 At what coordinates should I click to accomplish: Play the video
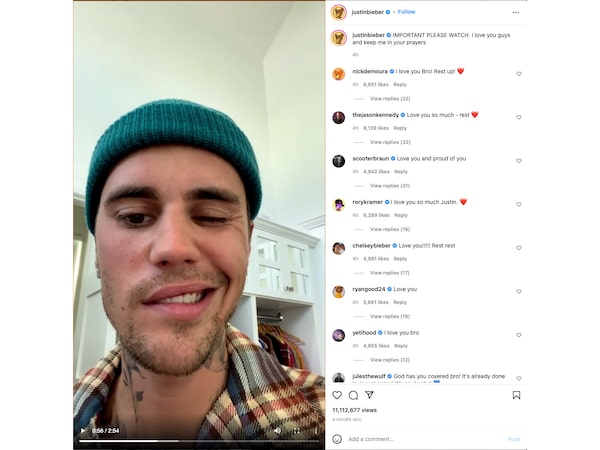click(x=83, y=431)
